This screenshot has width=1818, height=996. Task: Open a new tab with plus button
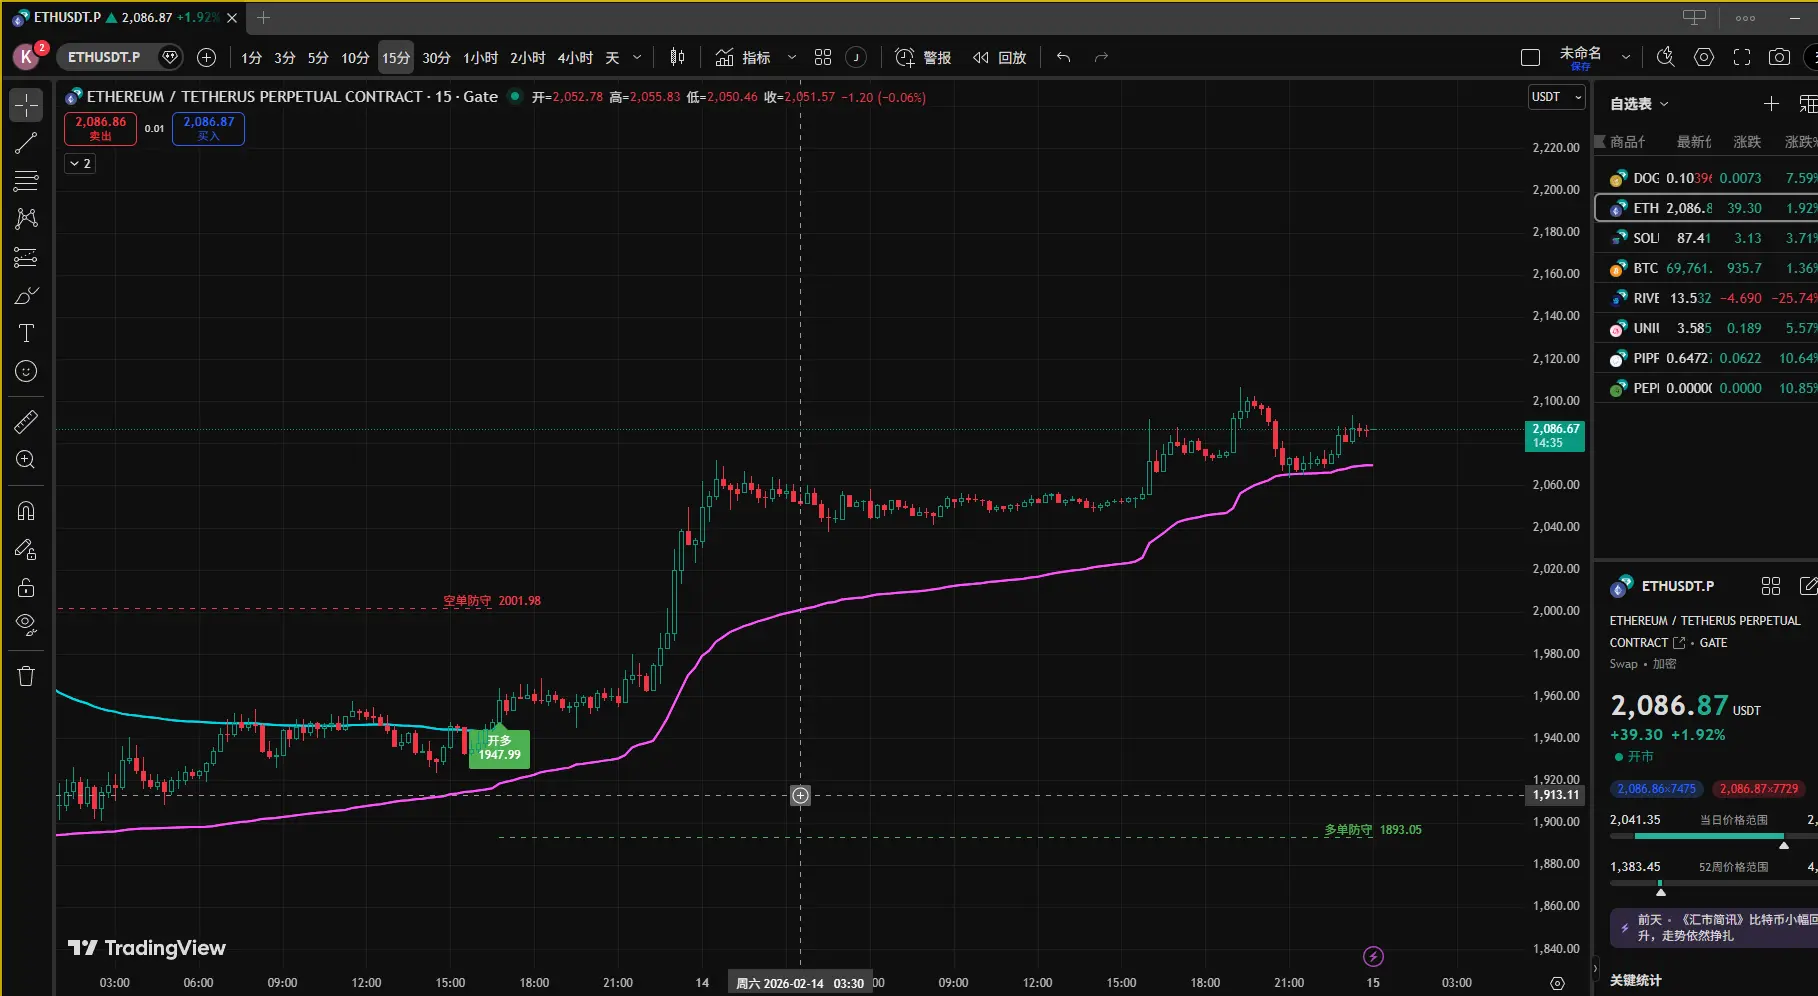pos(263,18)
